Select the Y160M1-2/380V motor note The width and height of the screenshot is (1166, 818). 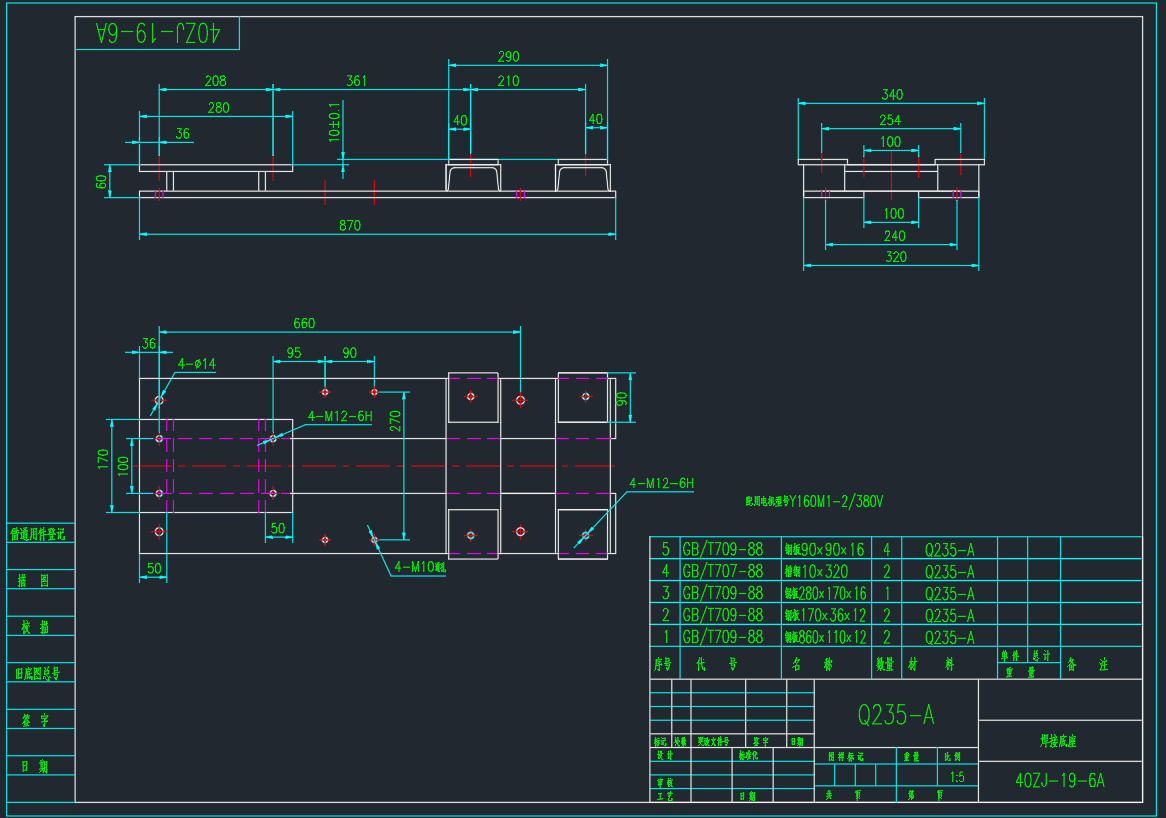point(815,502)
